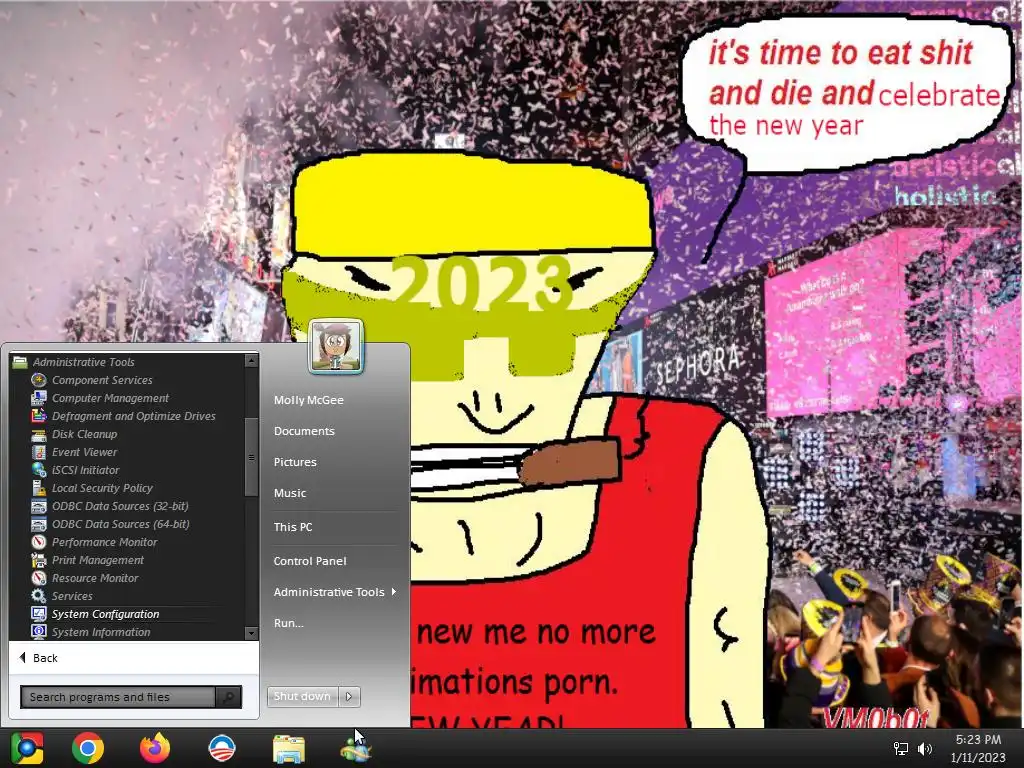Open Control Panel from start menu
The height and width of the screenshot is (768, 1024).
[310, 561]
